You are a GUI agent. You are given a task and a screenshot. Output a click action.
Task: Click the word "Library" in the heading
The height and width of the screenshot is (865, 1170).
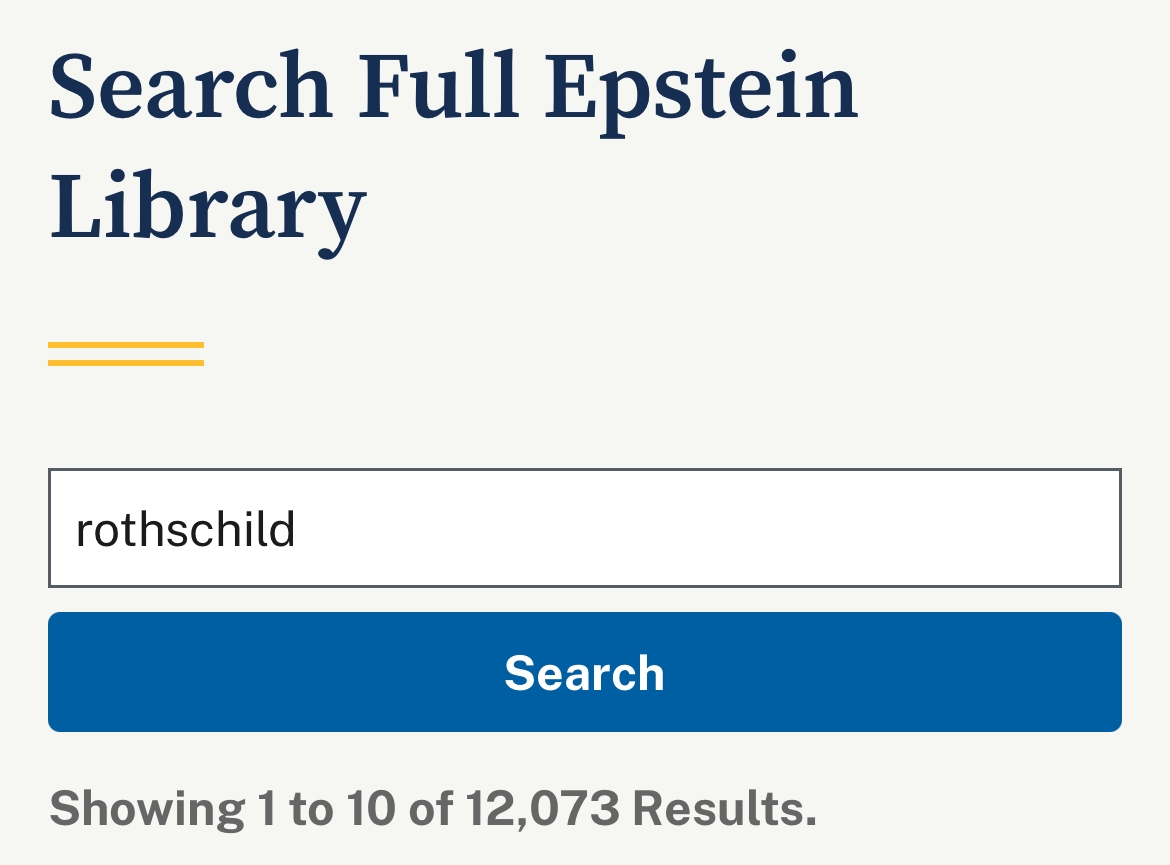click(207, 207)
